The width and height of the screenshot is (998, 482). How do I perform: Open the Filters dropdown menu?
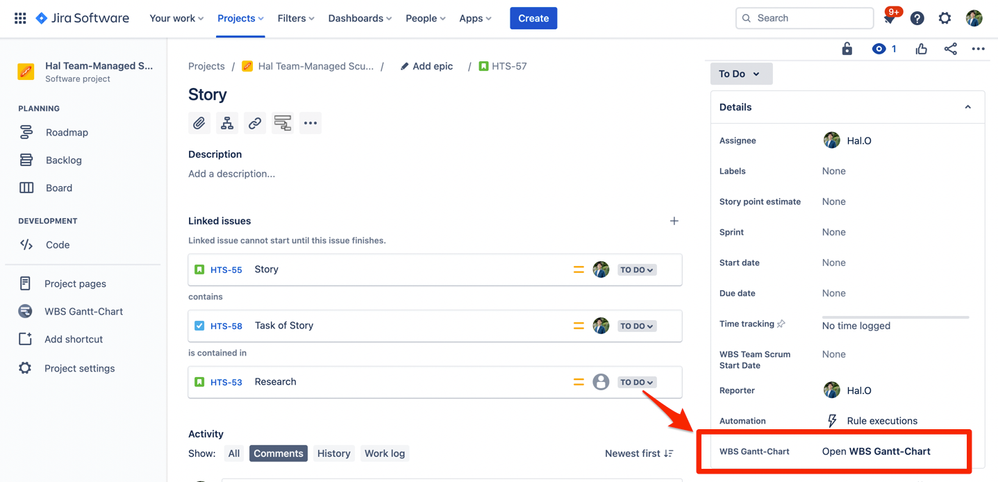pyautogui.click(x=296, y=18)
